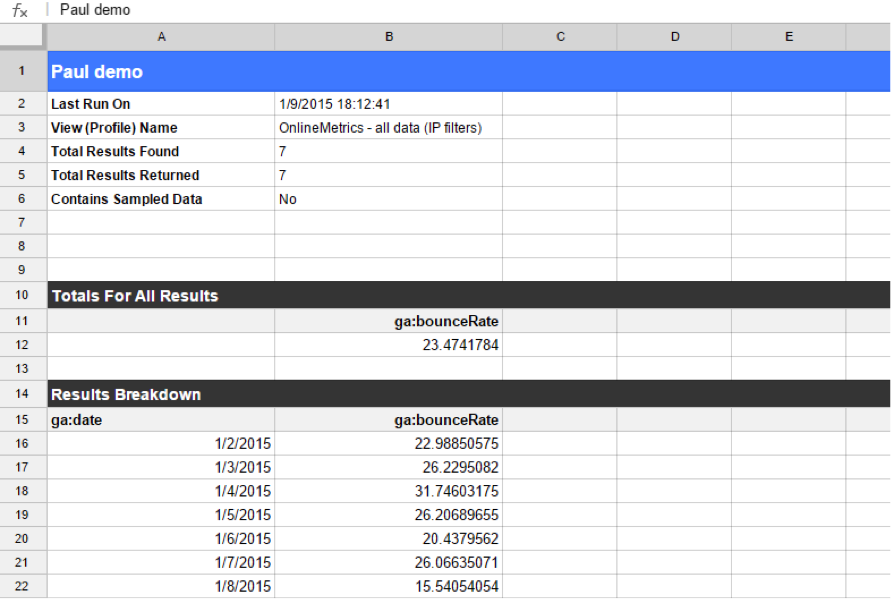Select column B header
Viewport: 891px width, 599px height.
[x=389, y=37]
